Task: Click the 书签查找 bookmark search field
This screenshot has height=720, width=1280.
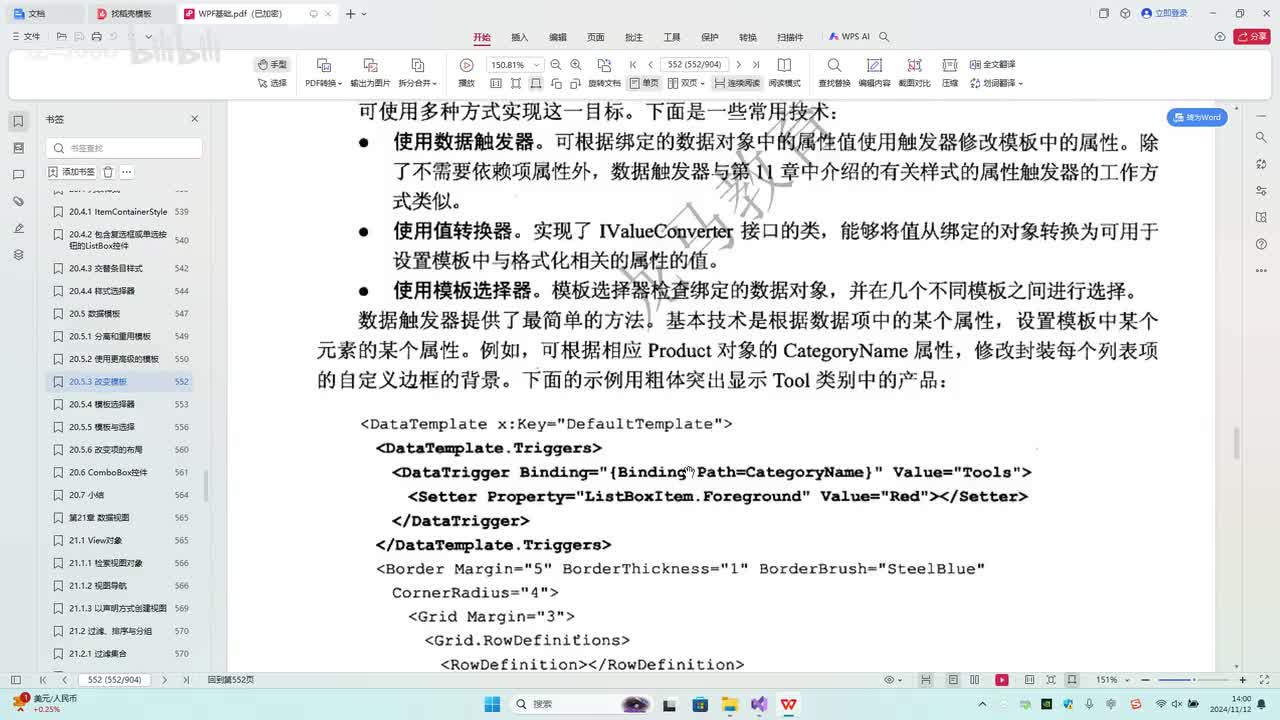Action: (x=124, y=148)
